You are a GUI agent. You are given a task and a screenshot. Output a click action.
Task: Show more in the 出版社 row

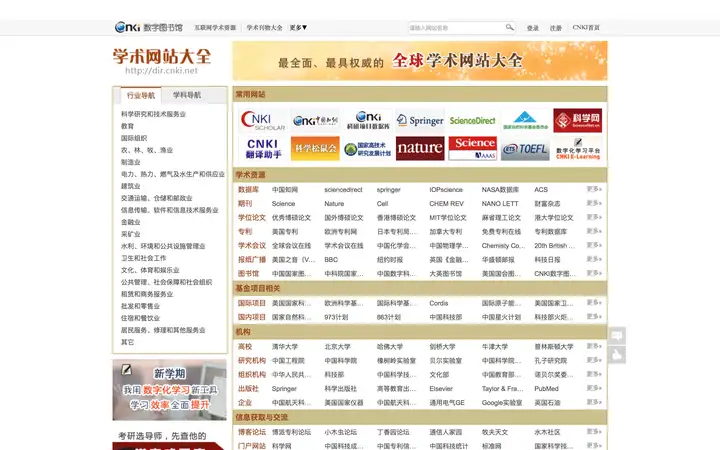(x=594, y=388)
